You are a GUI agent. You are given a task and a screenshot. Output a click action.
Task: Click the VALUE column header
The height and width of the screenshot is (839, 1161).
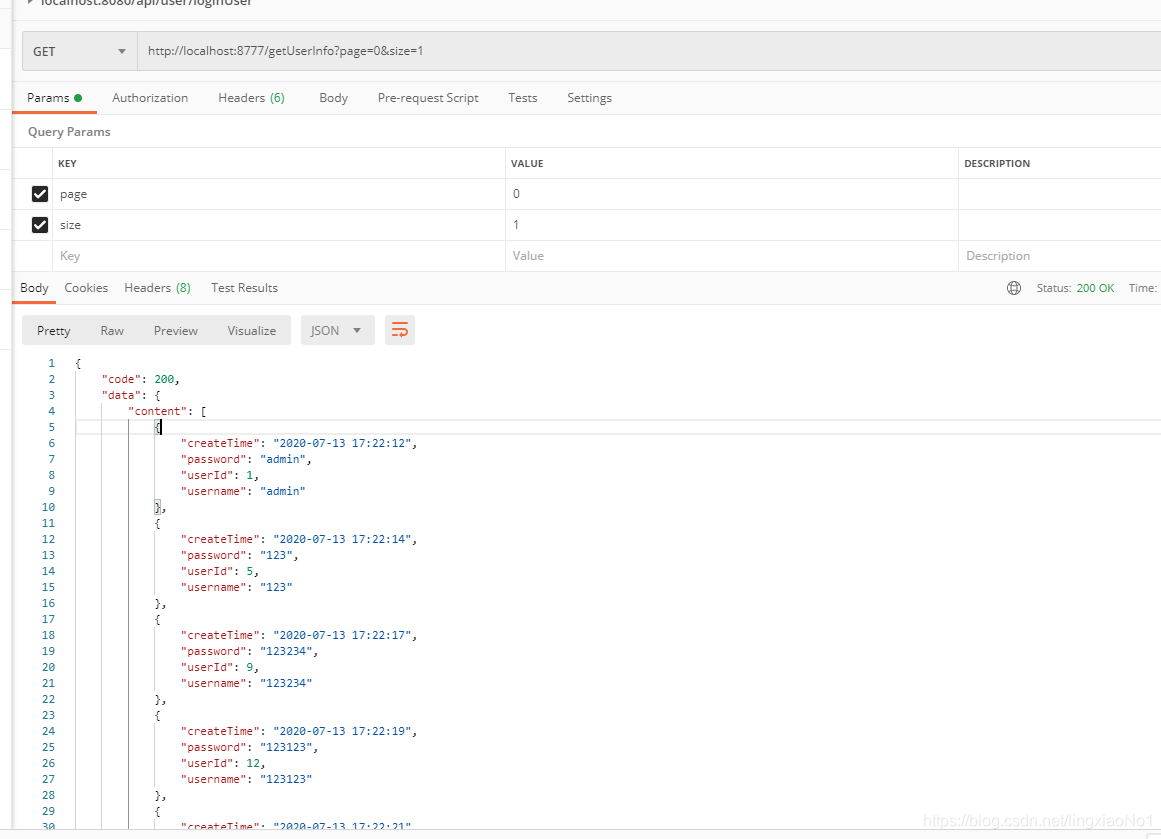click(527, 164)
